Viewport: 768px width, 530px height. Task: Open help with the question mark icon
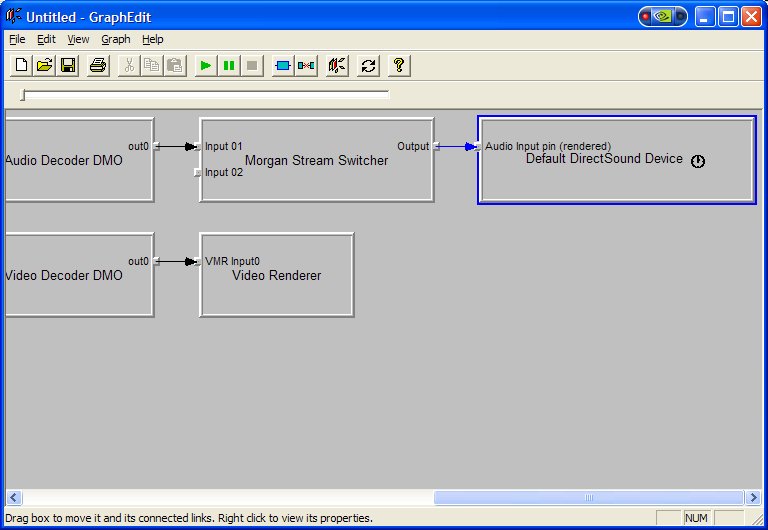pos(399,65)
